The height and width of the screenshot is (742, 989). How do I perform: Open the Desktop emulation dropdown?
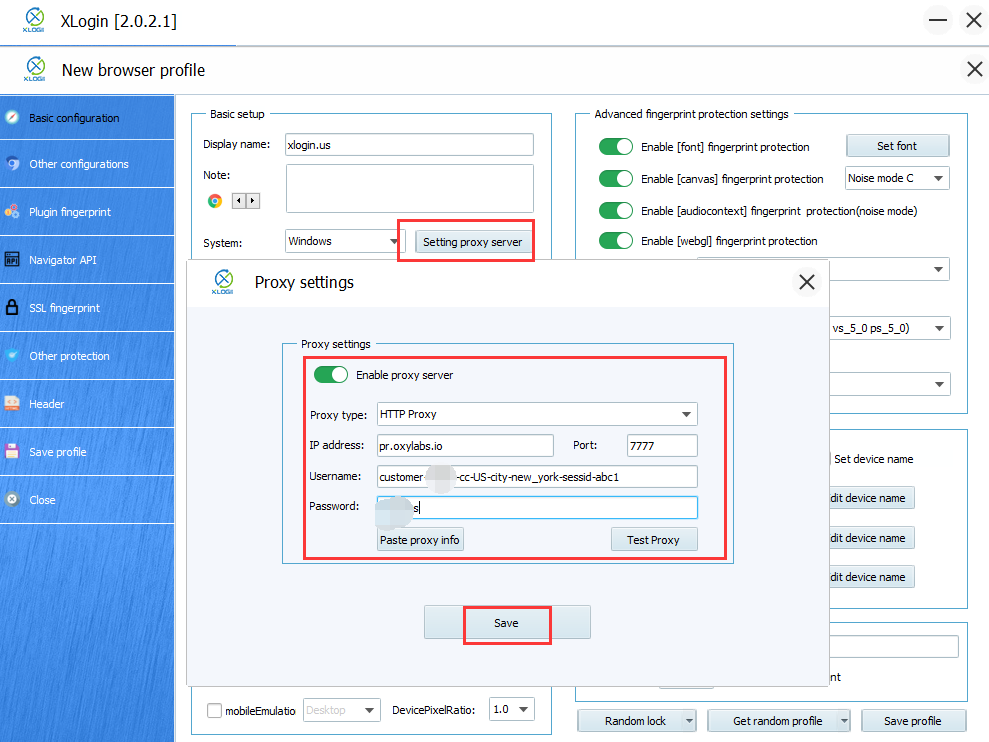[x=341, y=710]
